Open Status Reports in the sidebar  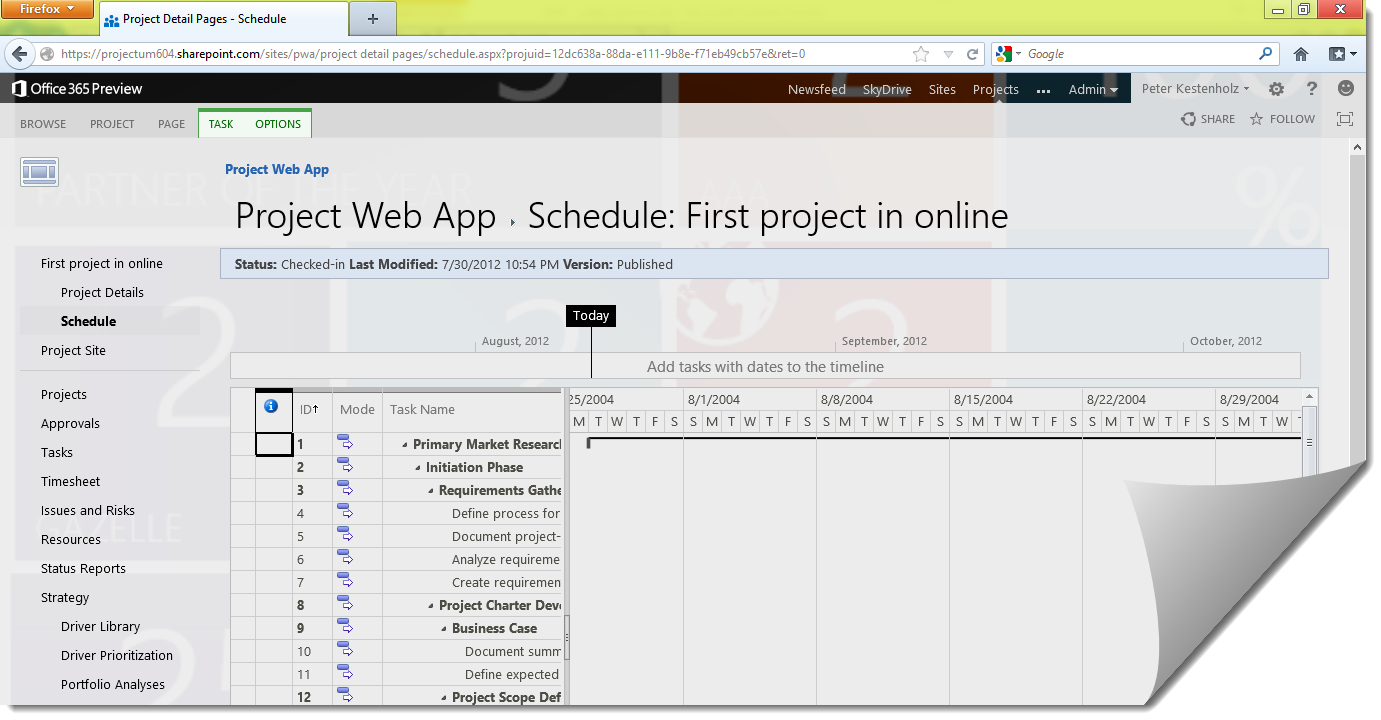click(x=83, y=568)
